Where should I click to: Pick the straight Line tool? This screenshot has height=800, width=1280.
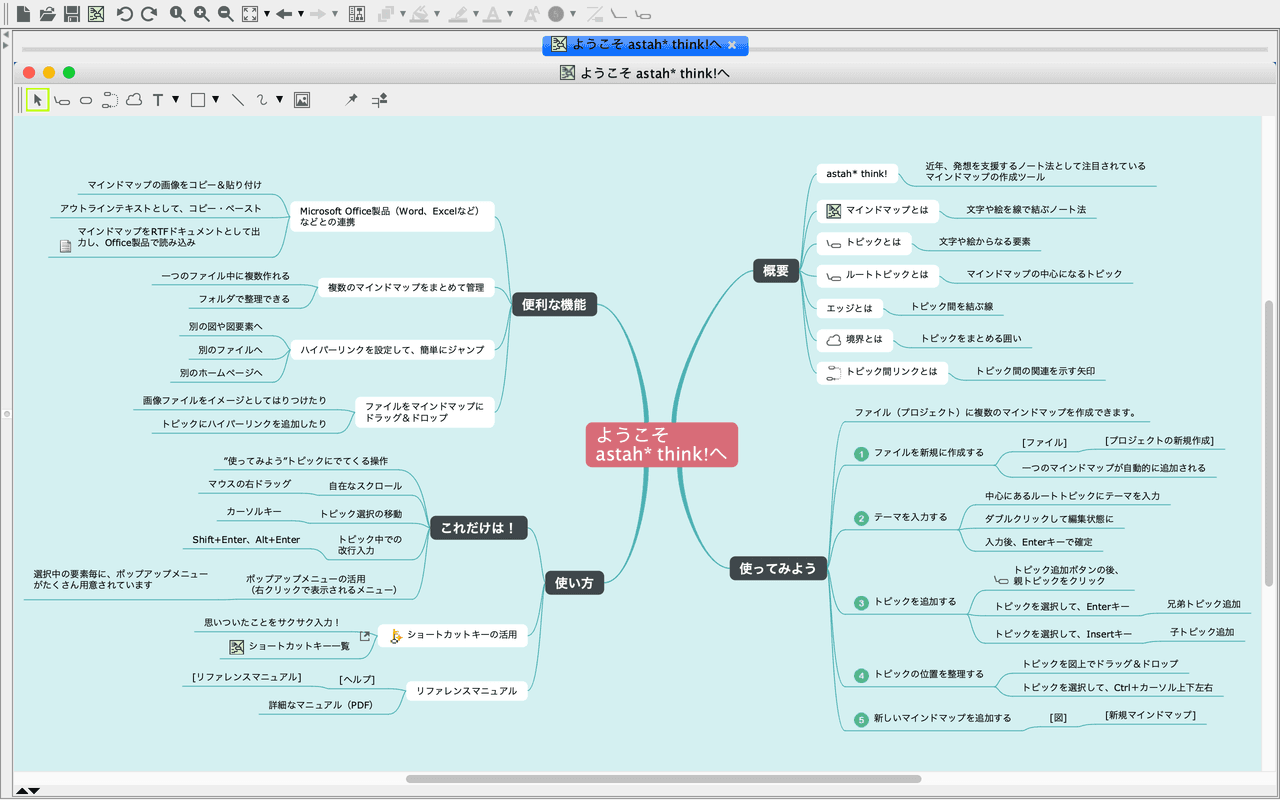pyautogui.click(x=238, y=100)
